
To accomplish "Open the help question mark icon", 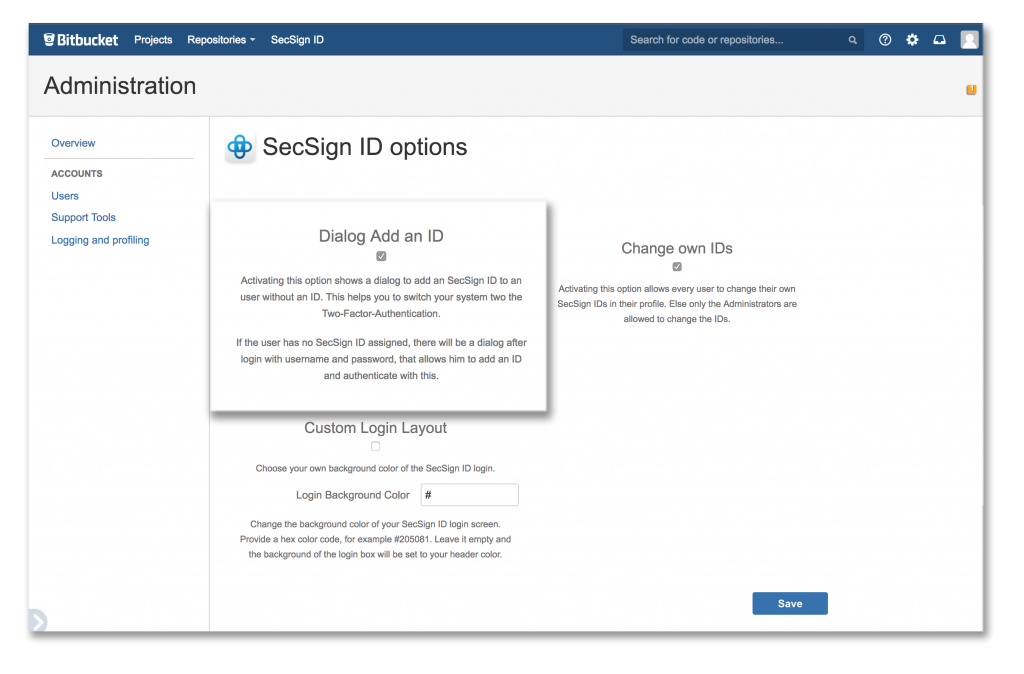I will coord(884,39).
